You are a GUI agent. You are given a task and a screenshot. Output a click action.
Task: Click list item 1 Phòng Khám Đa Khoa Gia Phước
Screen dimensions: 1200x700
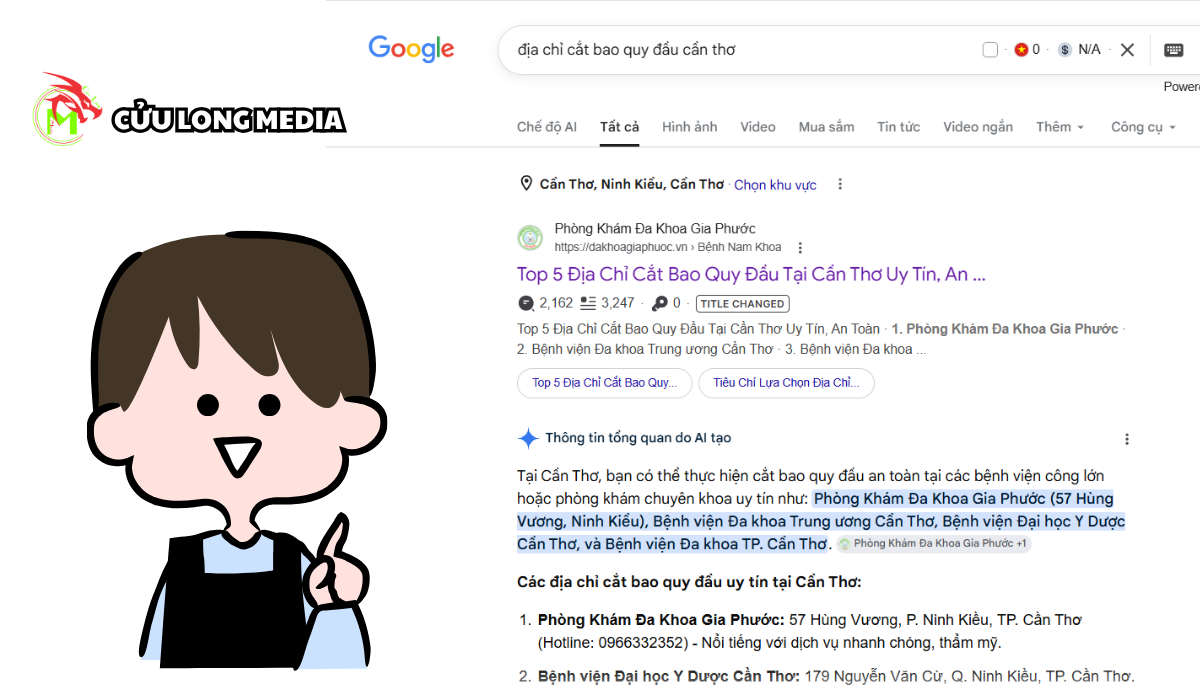tap(810, 631)
